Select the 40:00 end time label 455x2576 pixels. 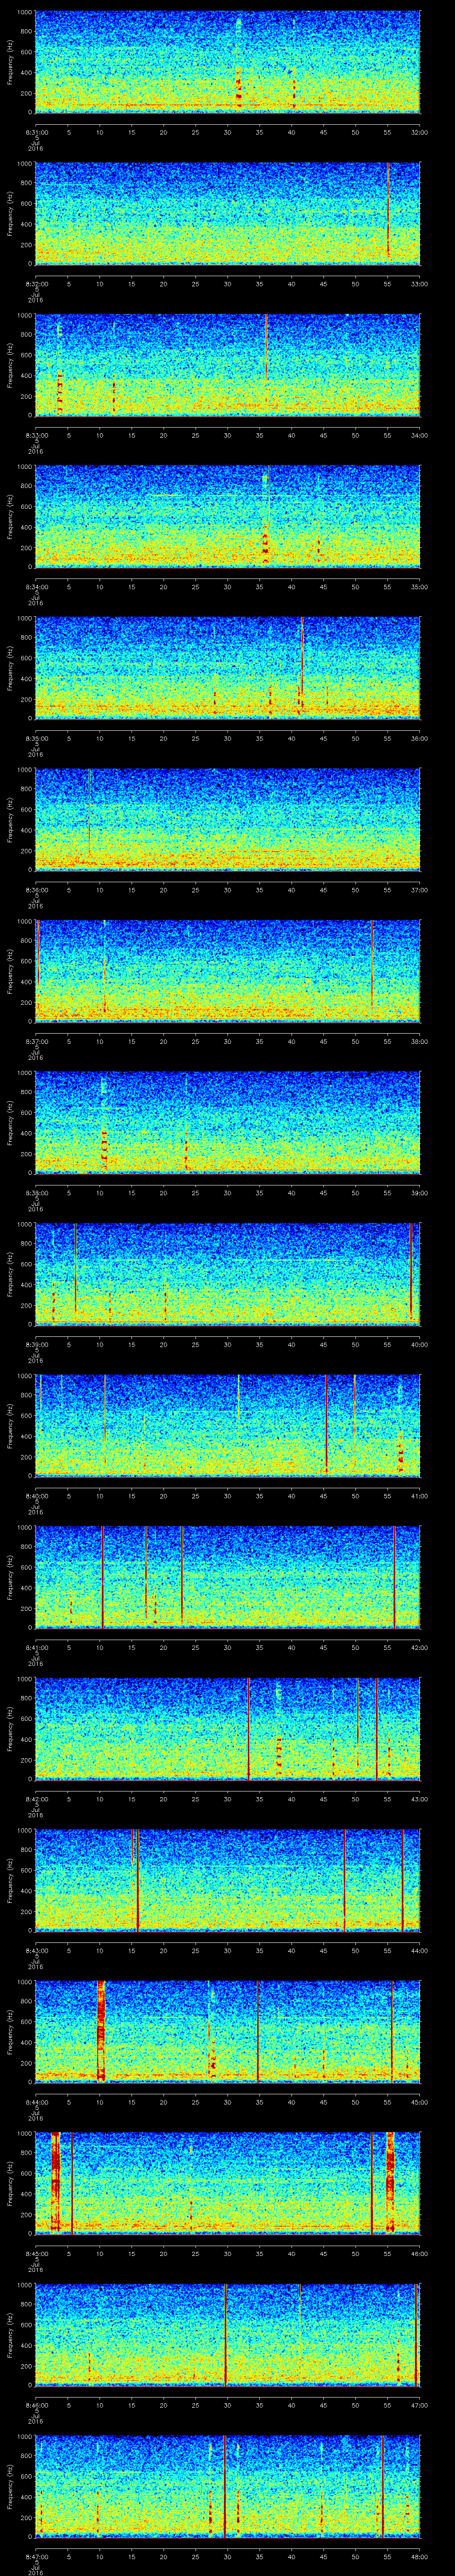coord(419,1344)
